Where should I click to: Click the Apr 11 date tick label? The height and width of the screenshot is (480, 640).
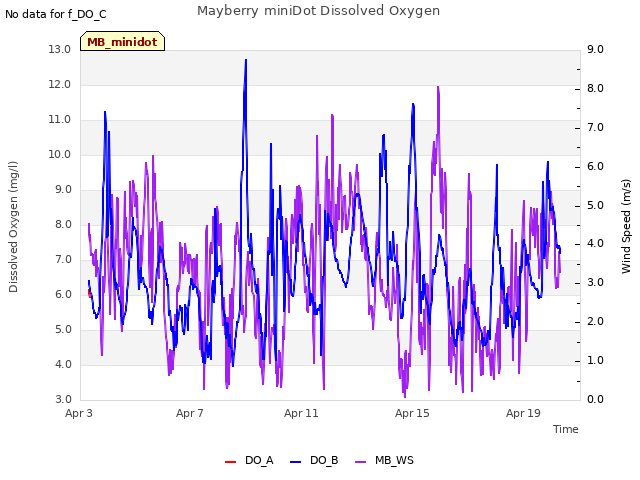pyautogui.click(x=301, y=413)
